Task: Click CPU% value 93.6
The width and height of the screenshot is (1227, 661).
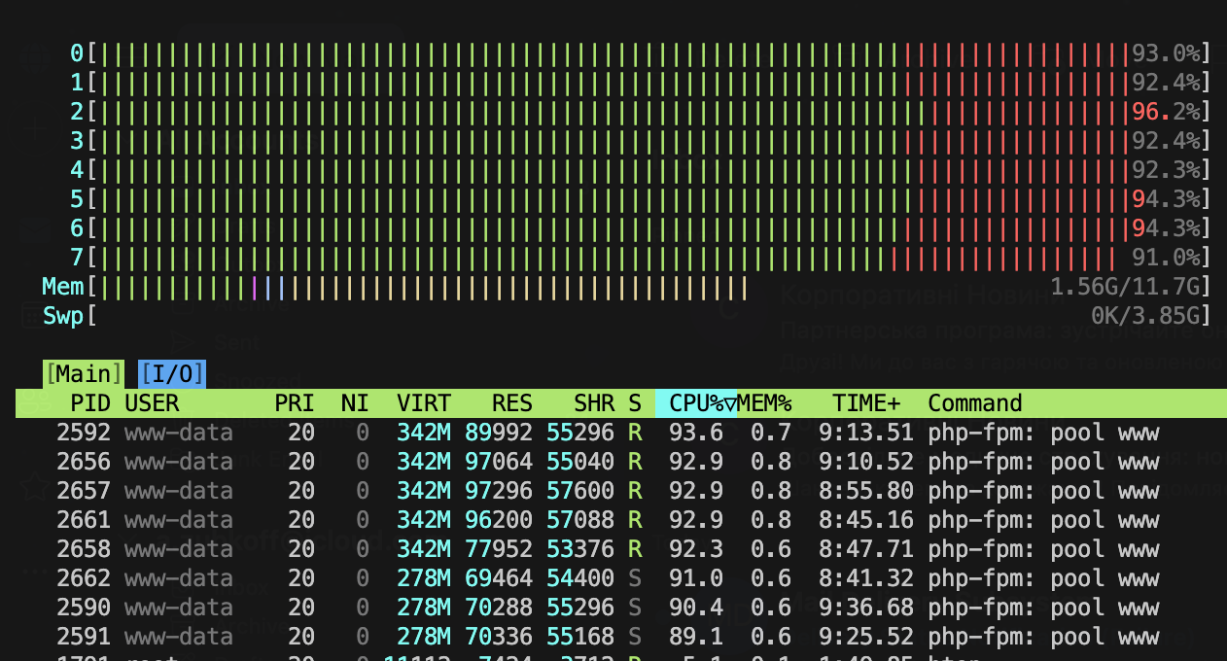Action: pos(696,432)
